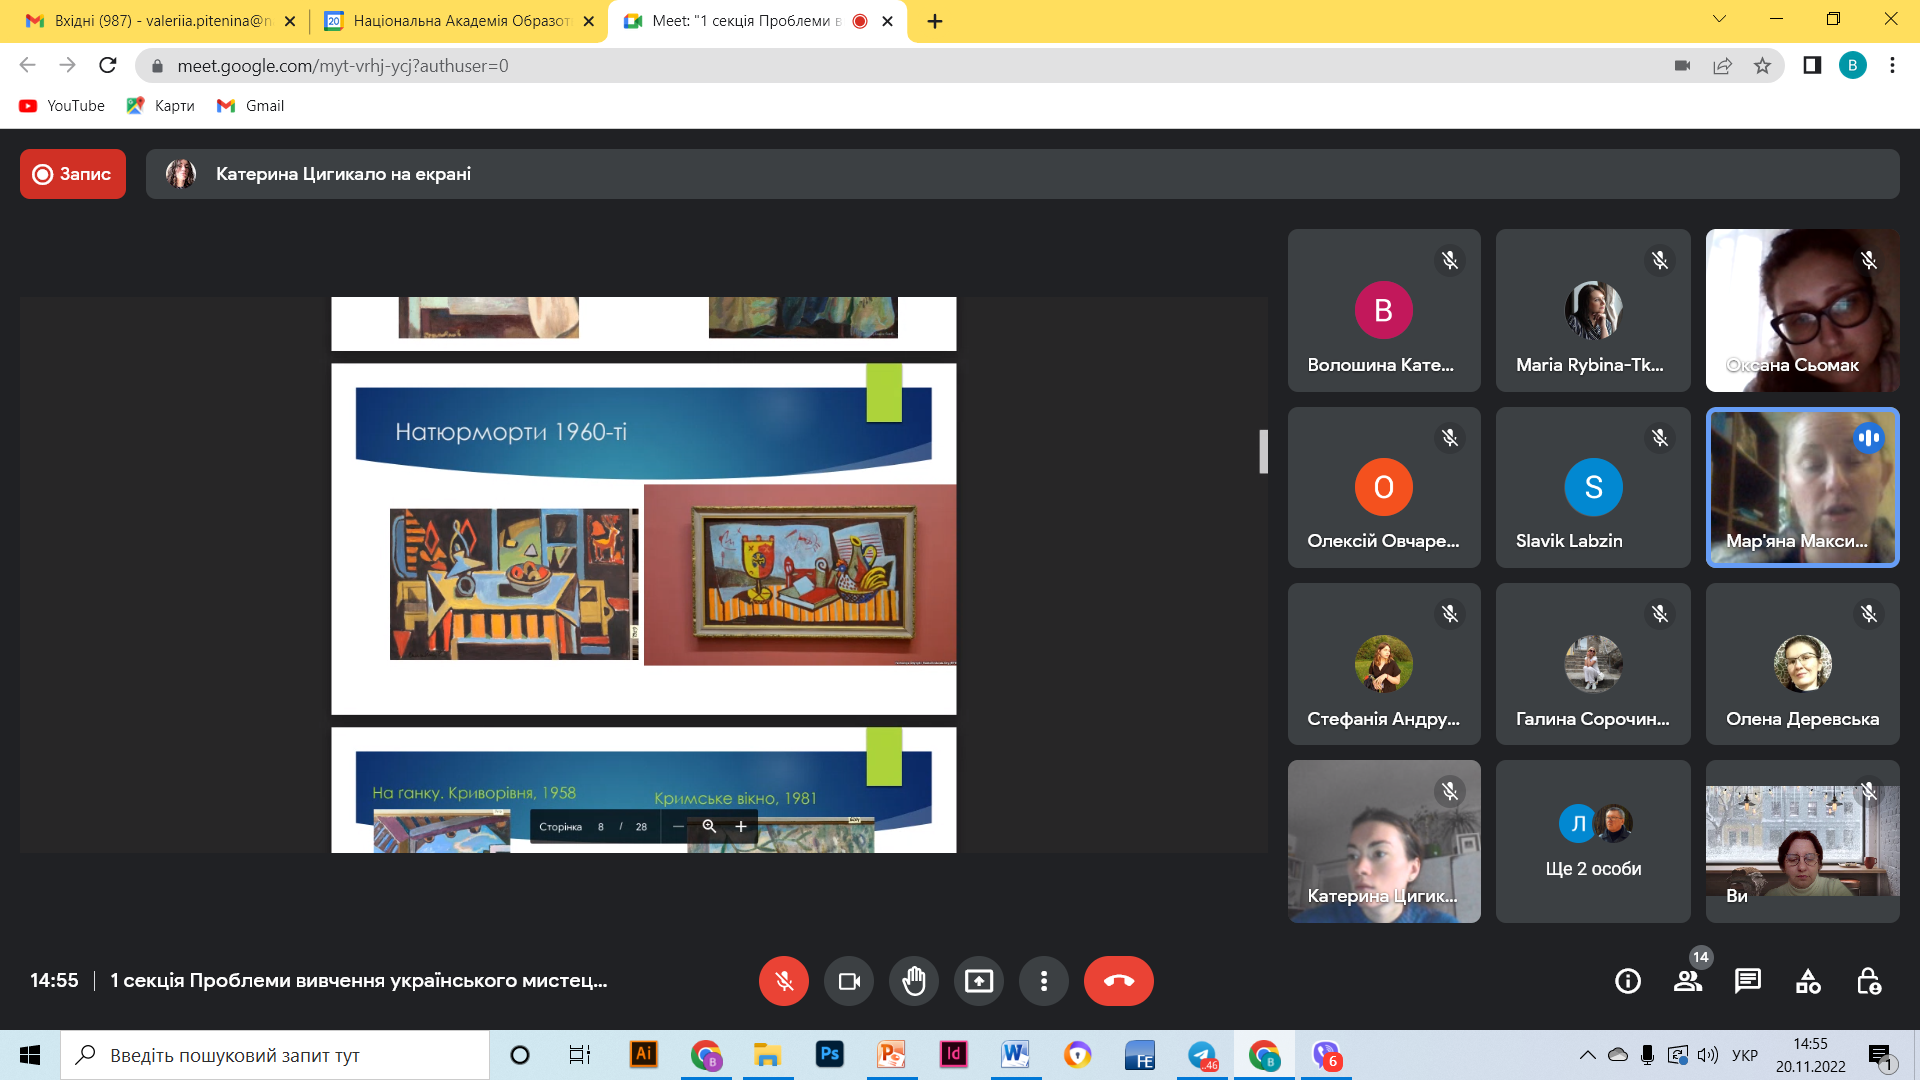
Task: Open the taskbar clock and date
Action: pos(1810,1055)
